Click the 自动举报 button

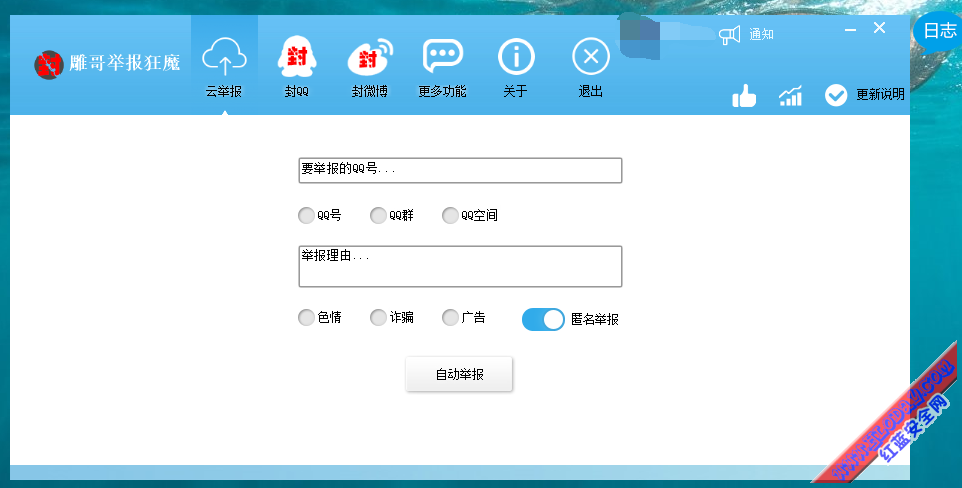459,374
